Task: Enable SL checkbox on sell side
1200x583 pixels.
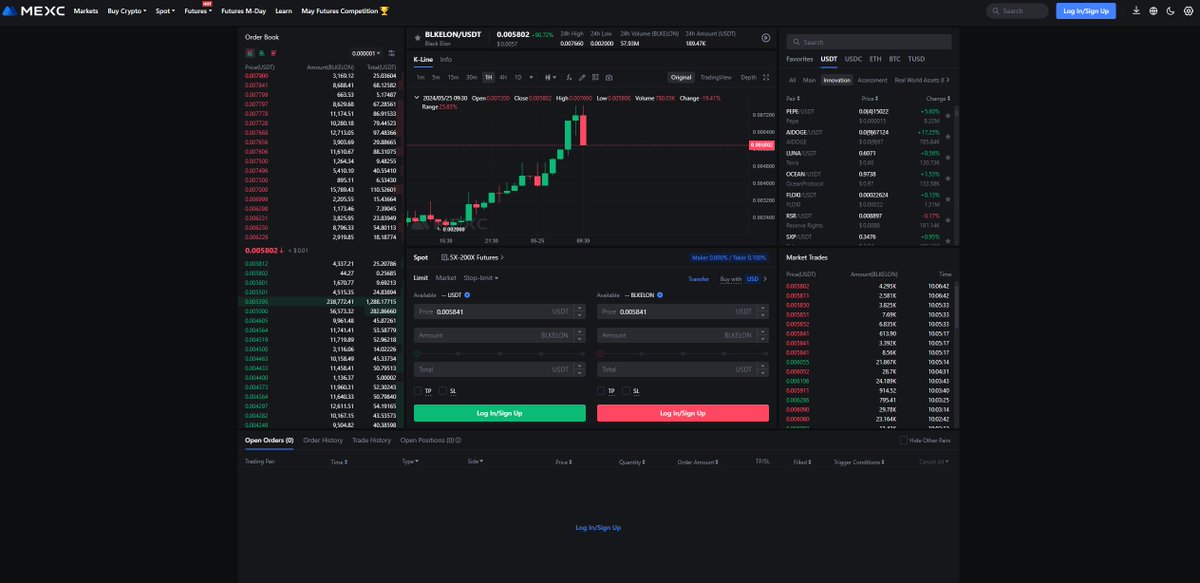Action: 627,390
